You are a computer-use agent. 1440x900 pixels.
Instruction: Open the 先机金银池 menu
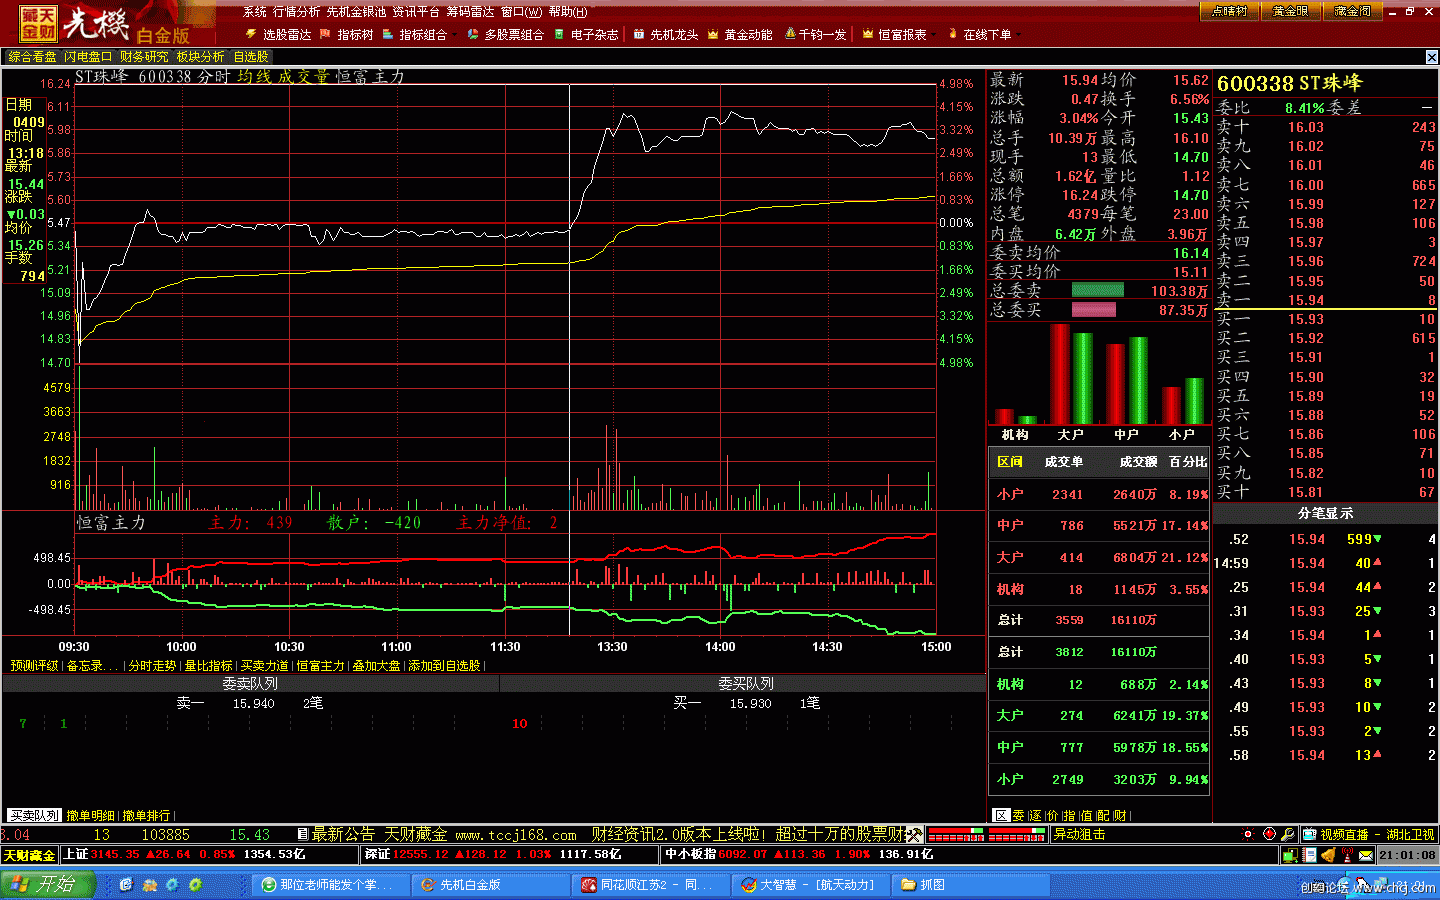pos(357,12)
